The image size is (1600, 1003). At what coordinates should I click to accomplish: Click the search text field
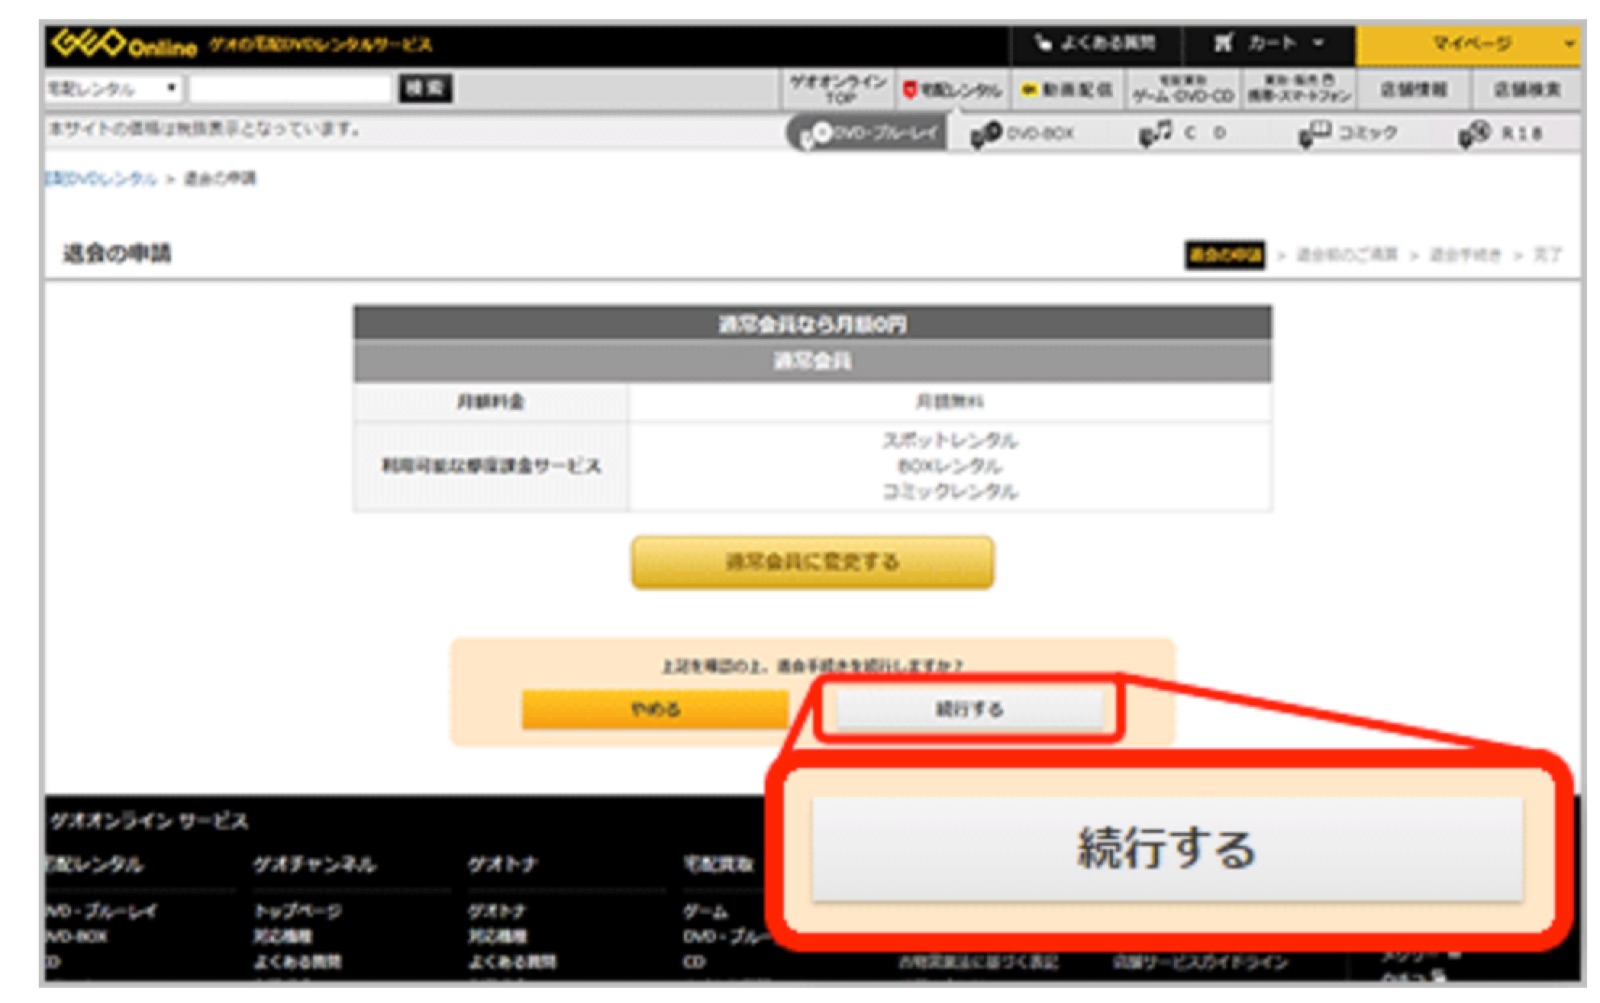coord(290,89)
